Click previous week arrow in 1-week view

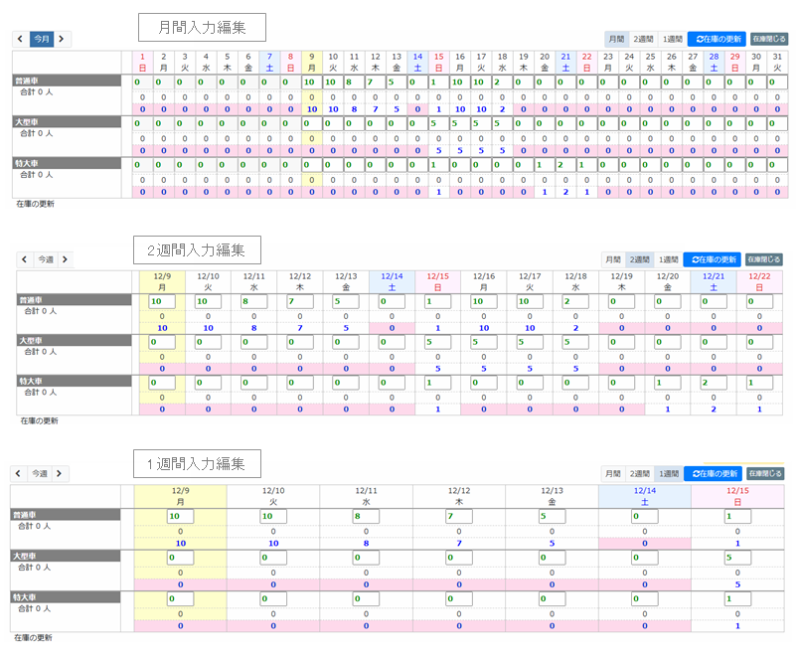click(18, 473)
